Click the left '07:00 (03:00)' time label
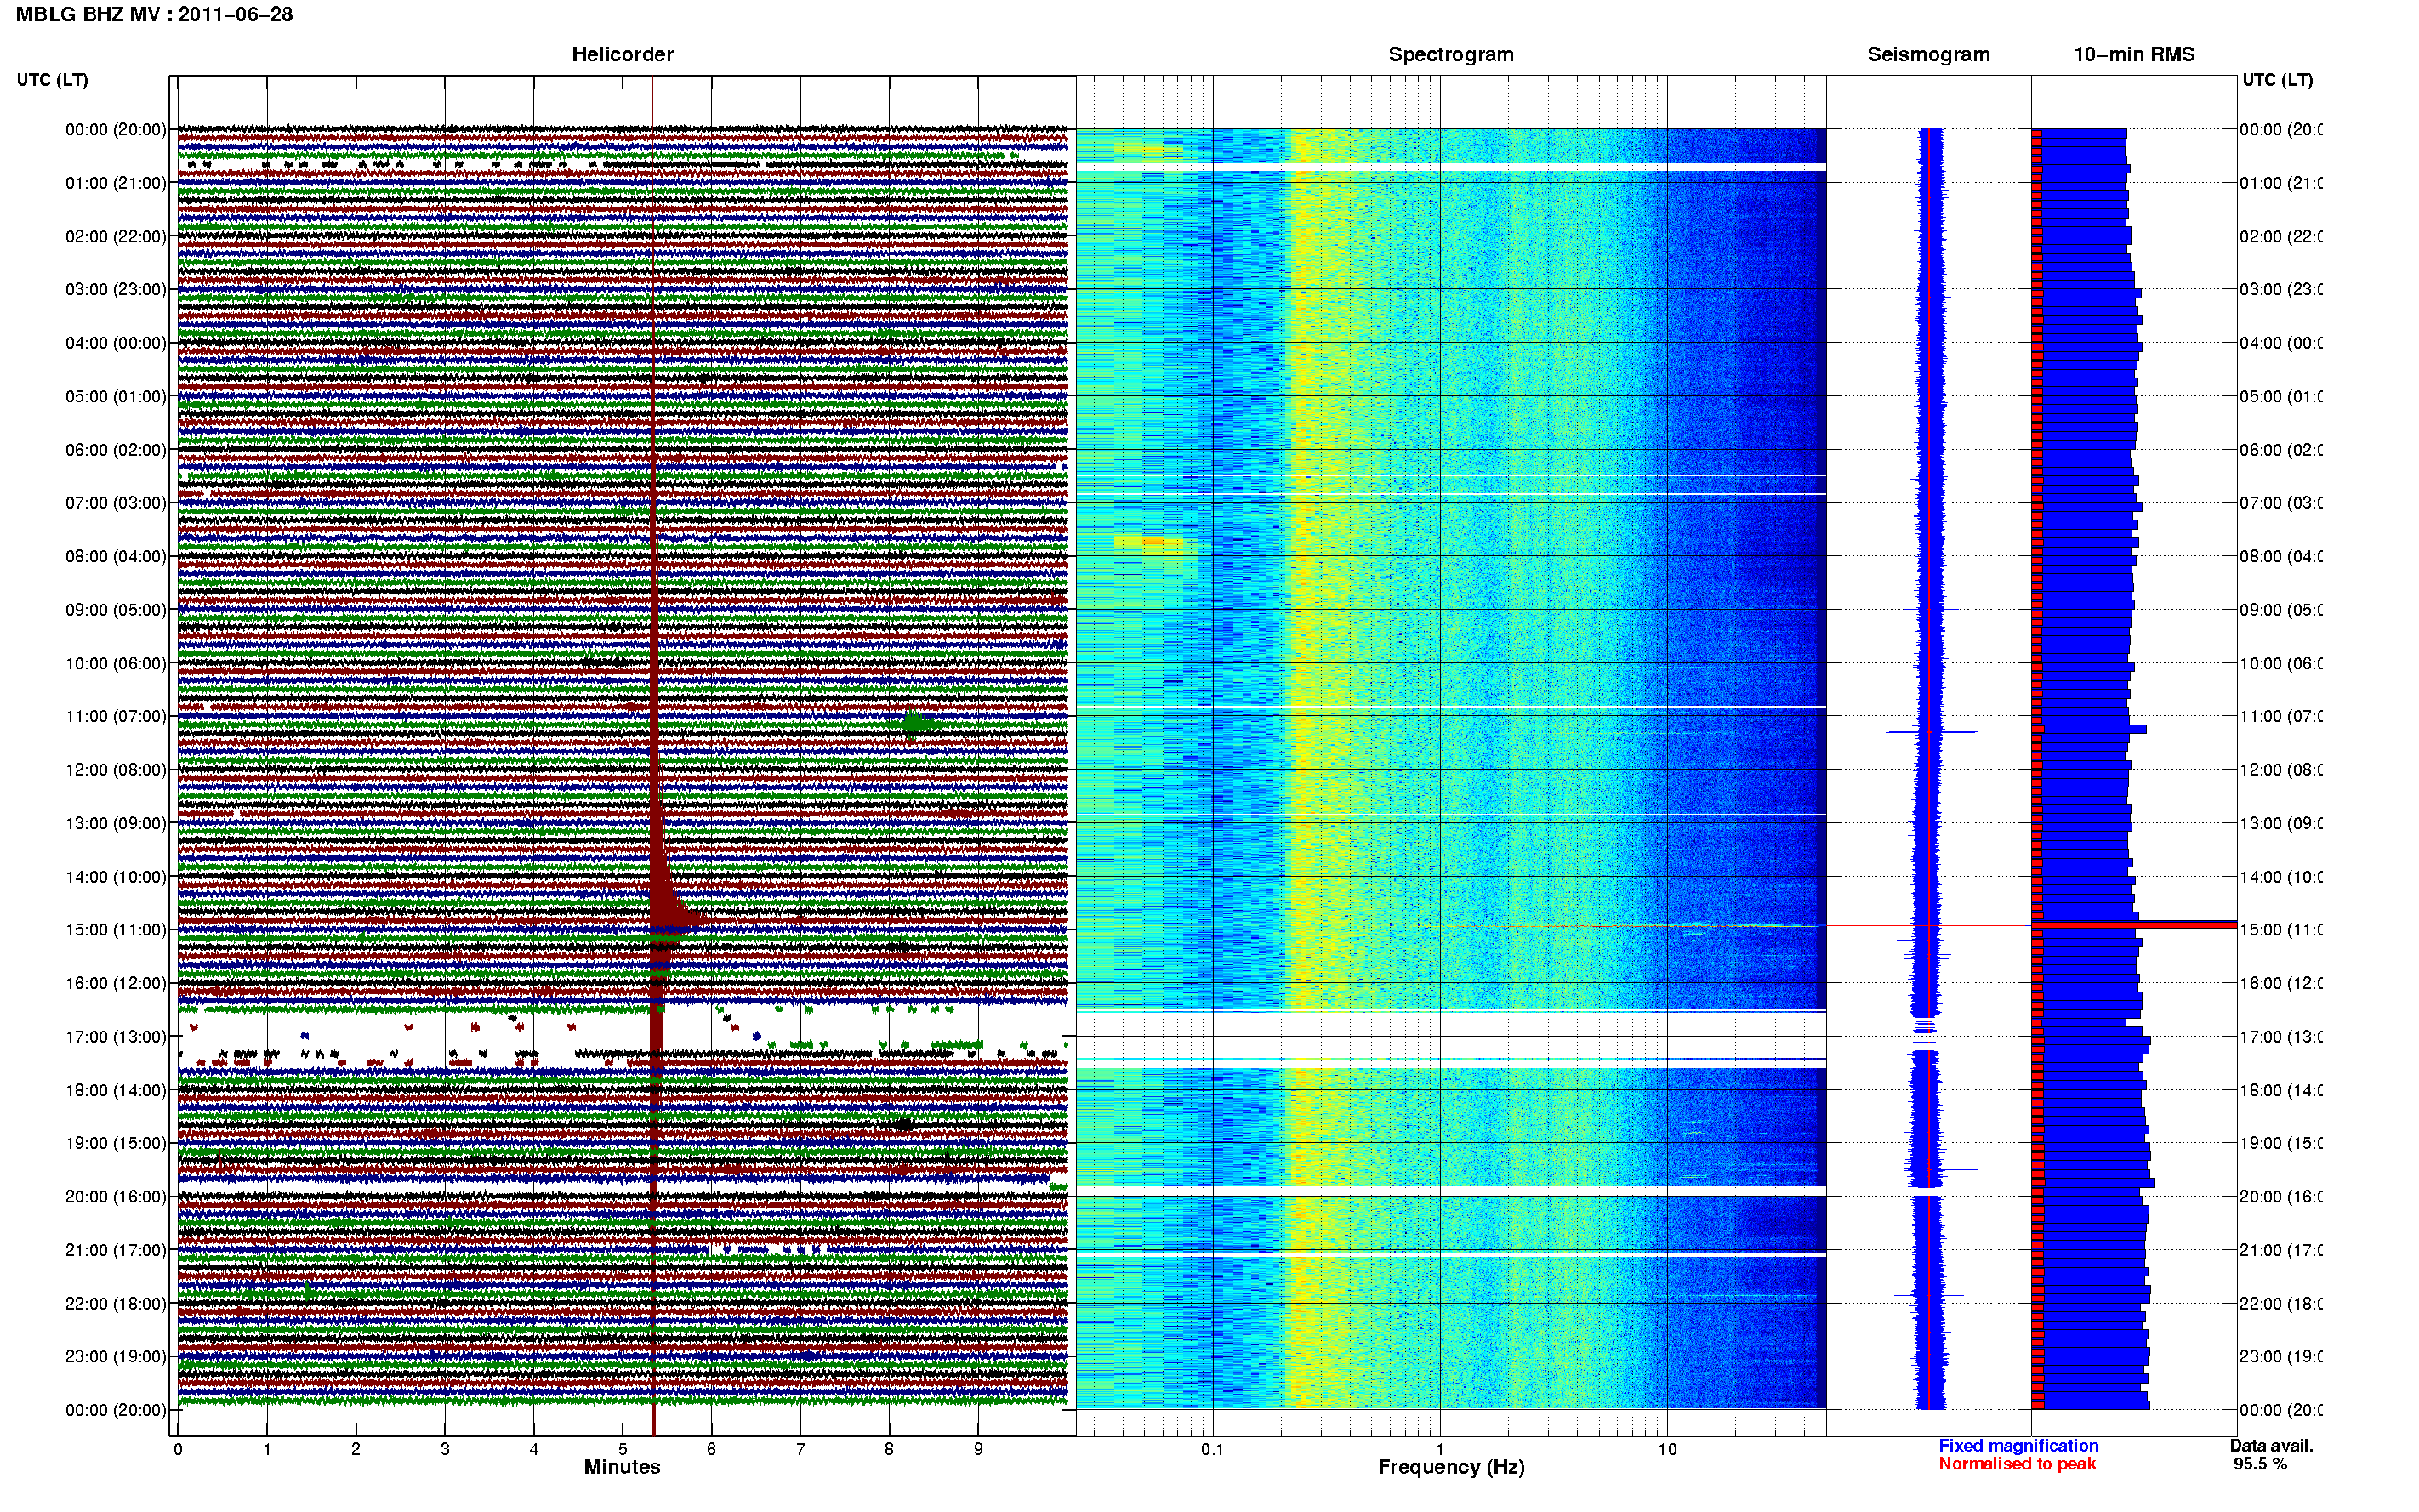Screen dimensions: 2419x1512 tap(116, 502)
